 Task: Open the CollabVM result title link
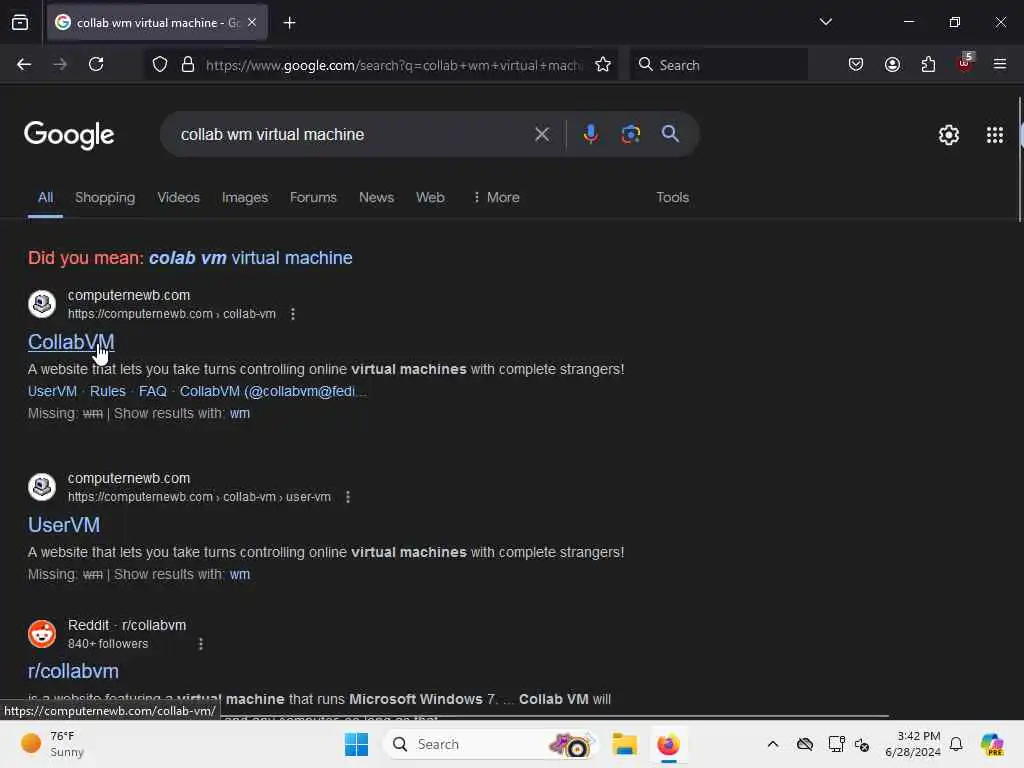71,342
